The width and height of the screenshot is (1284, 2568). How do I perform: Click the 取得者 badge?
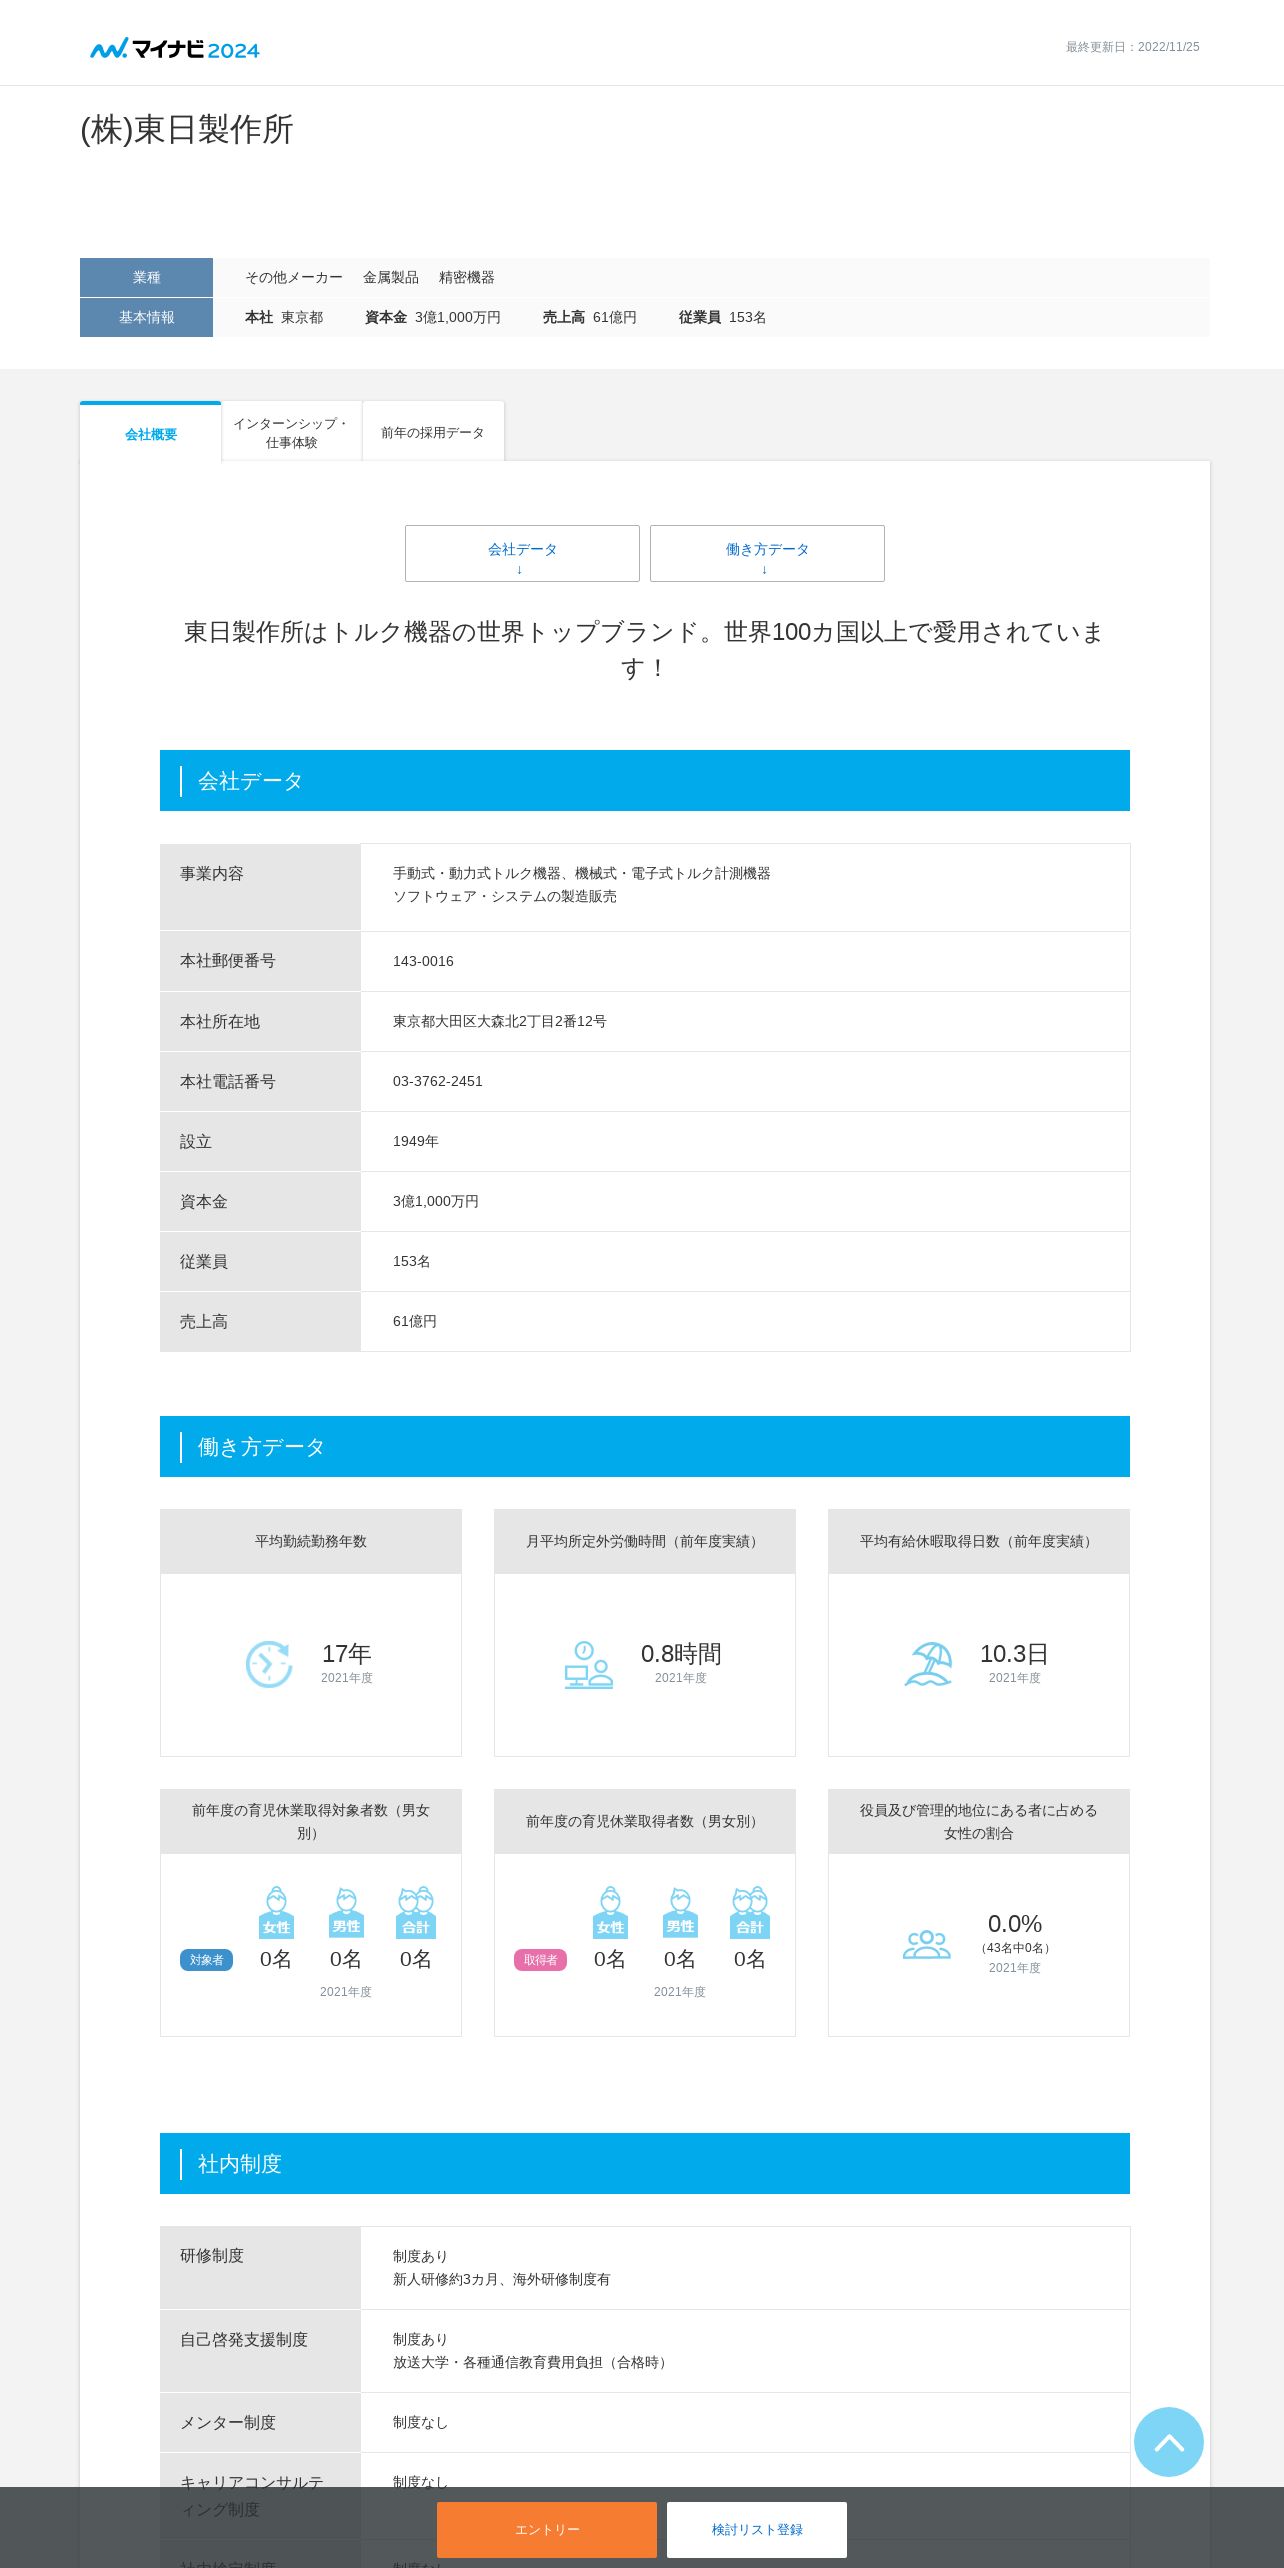(540, 1960)
